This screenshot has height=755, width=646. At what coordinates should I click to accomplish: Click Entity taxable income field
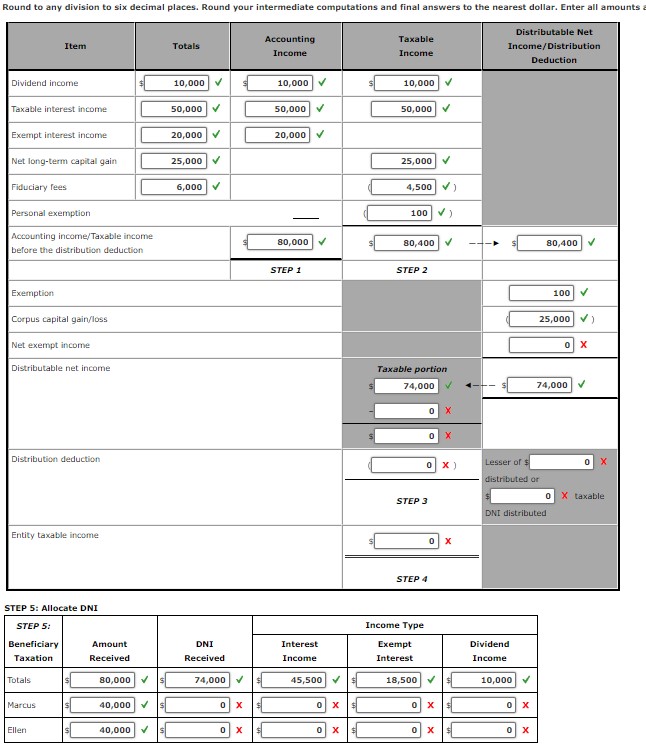[x=406, y=541]
